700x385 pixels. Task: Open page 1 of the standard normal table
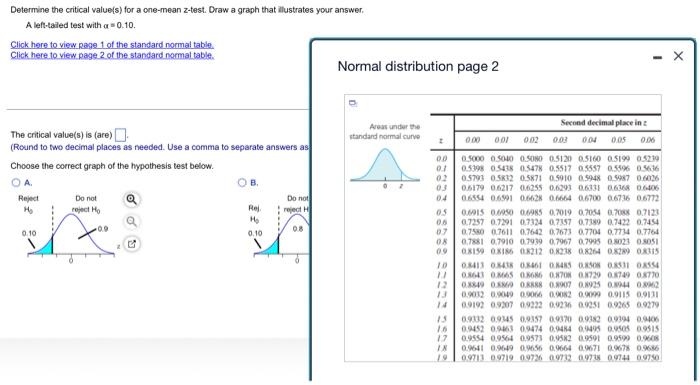pyautogui.click(x=112, y=45)
